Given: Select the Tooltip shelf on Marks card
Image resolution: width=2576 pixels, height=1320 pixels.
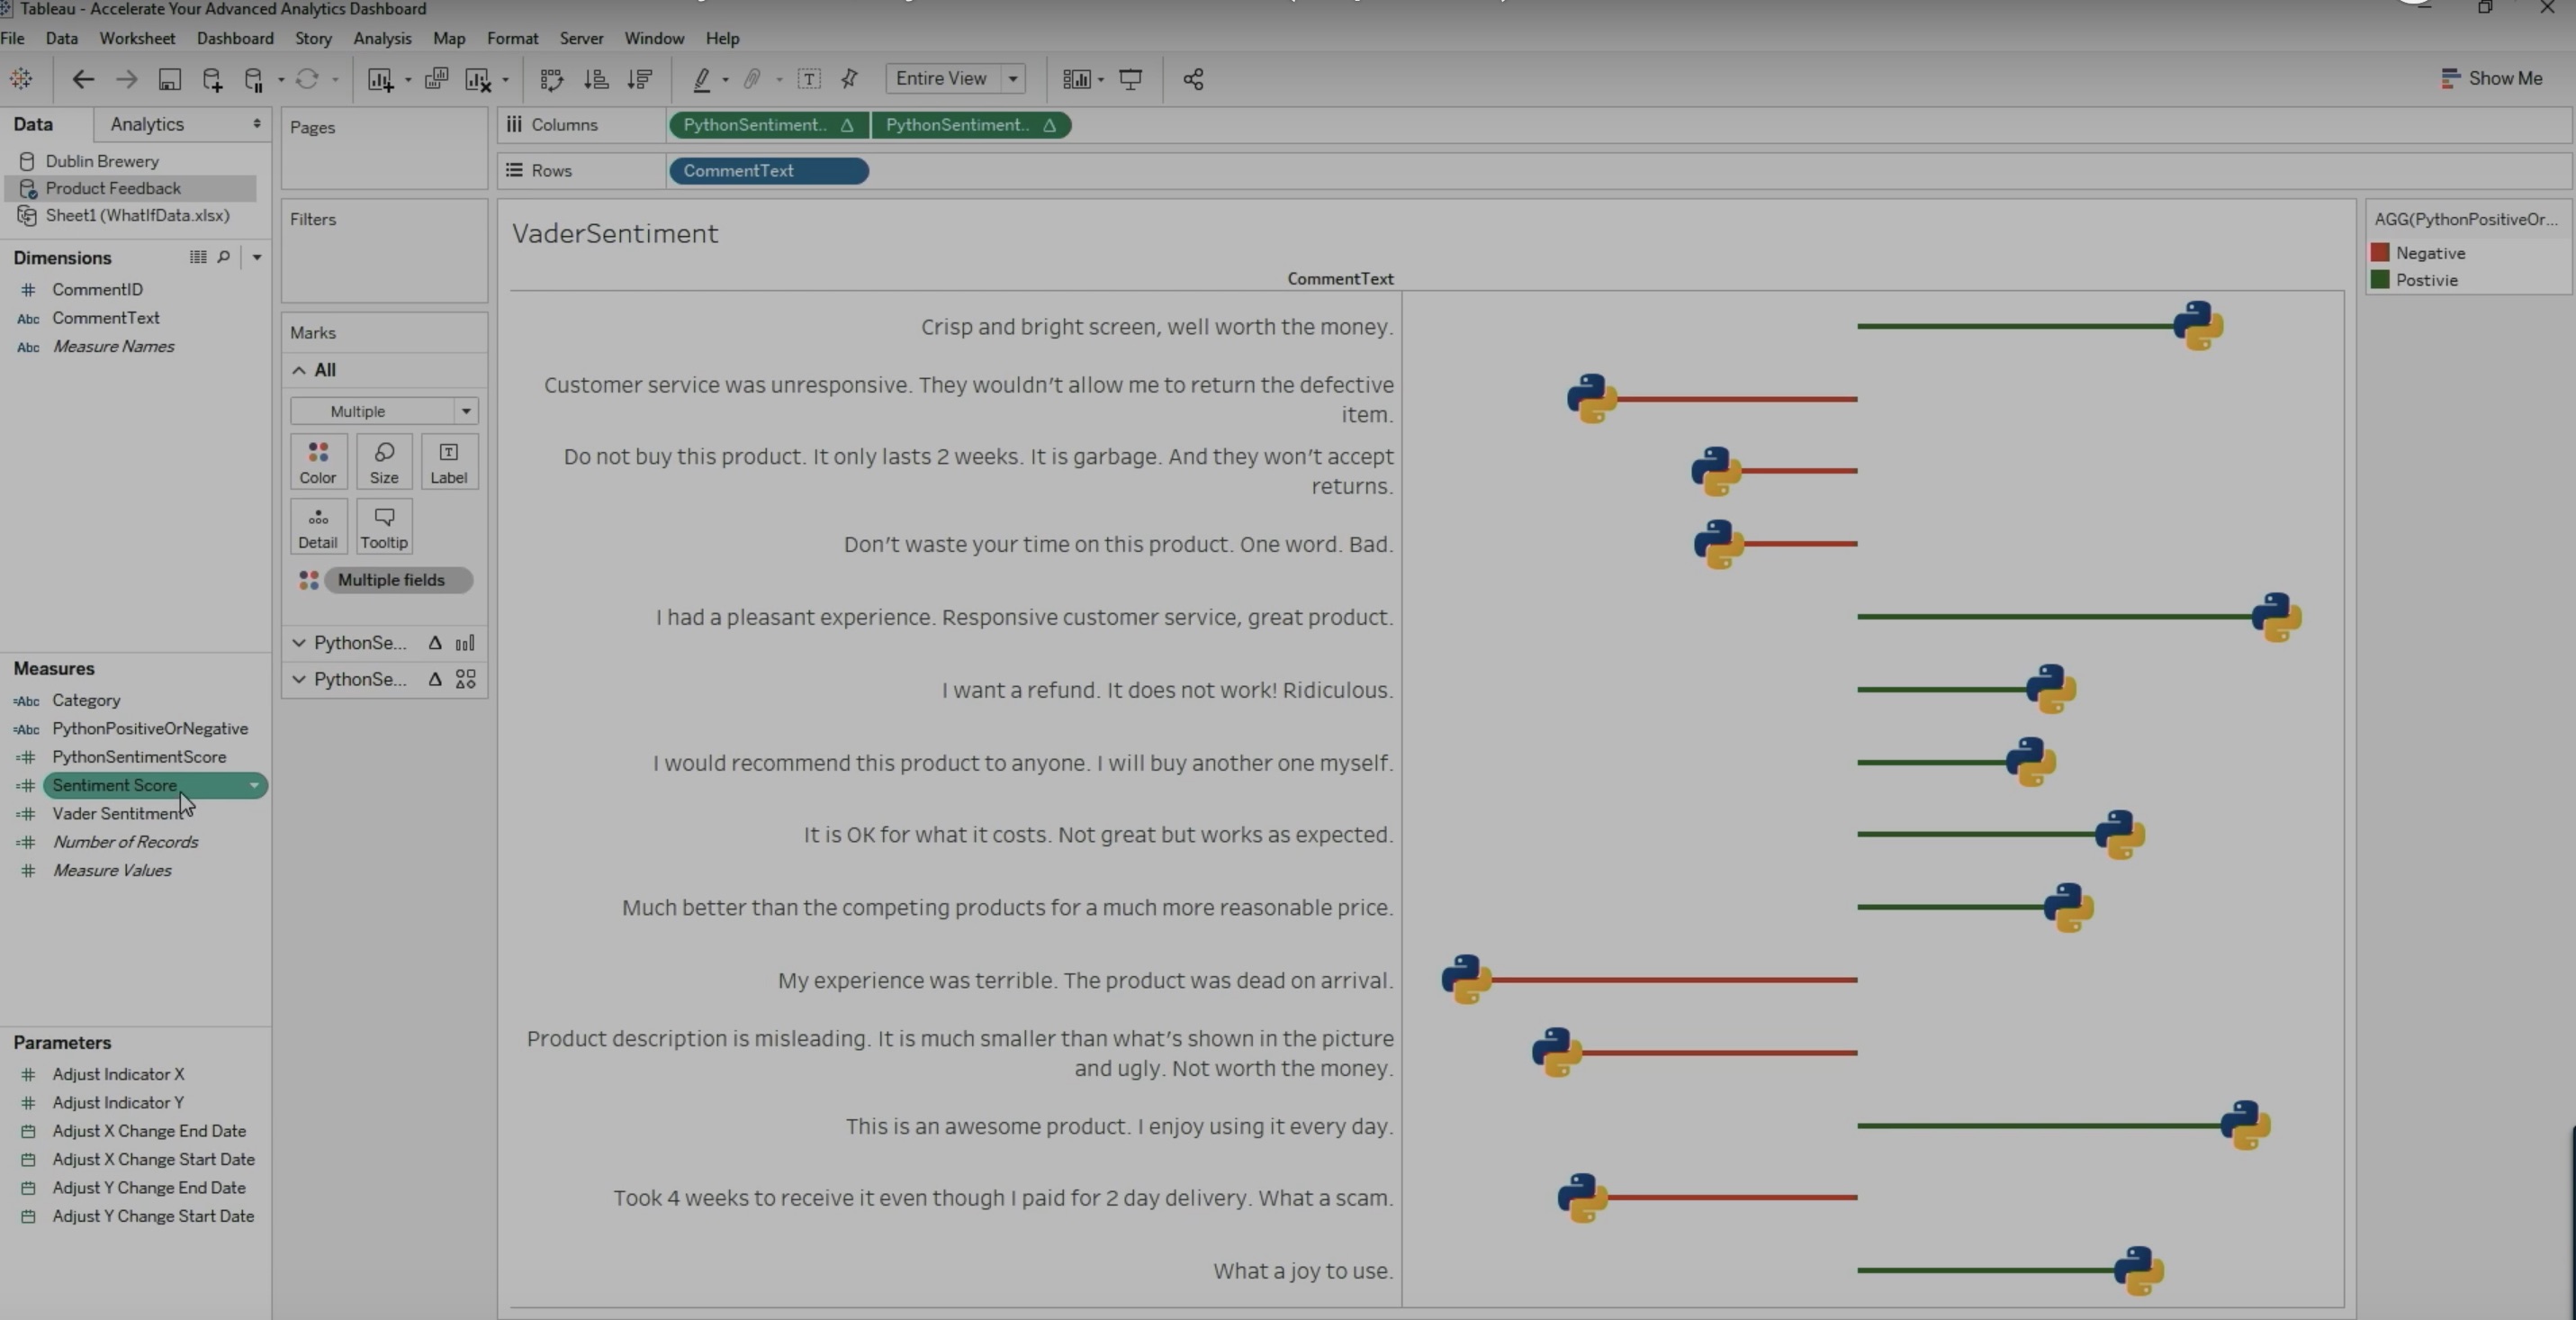Looking at the screenshot, I should click(383, 527).
